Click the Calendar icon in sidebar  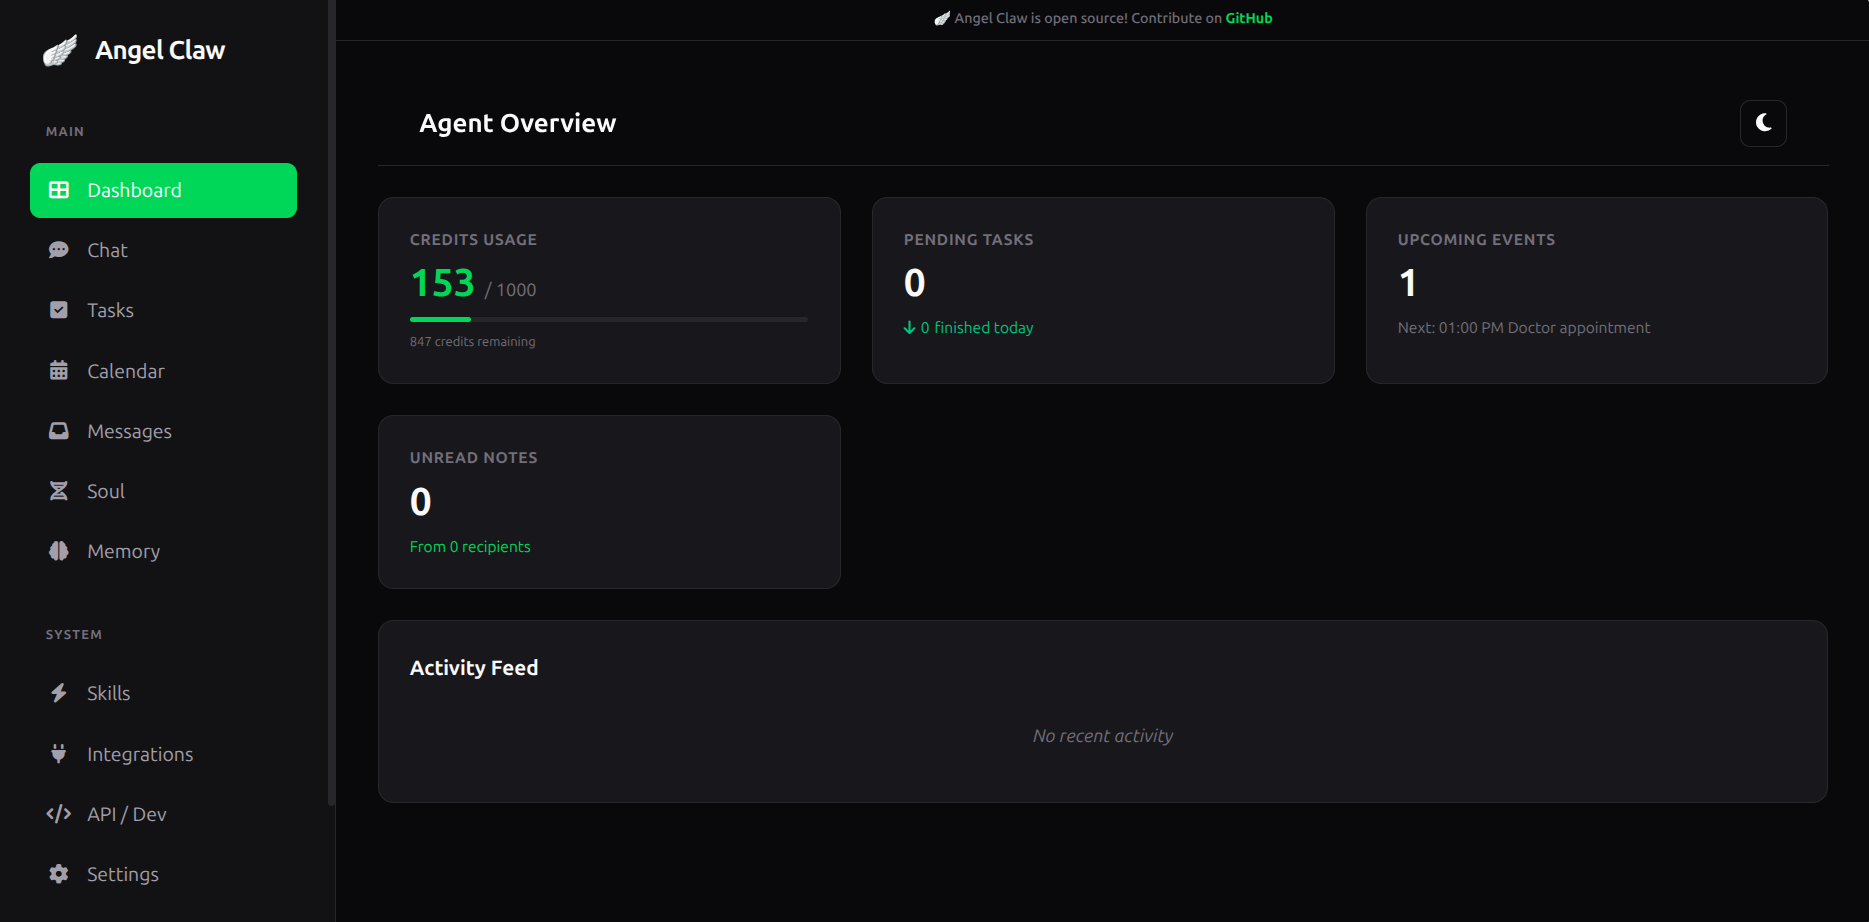59,371
